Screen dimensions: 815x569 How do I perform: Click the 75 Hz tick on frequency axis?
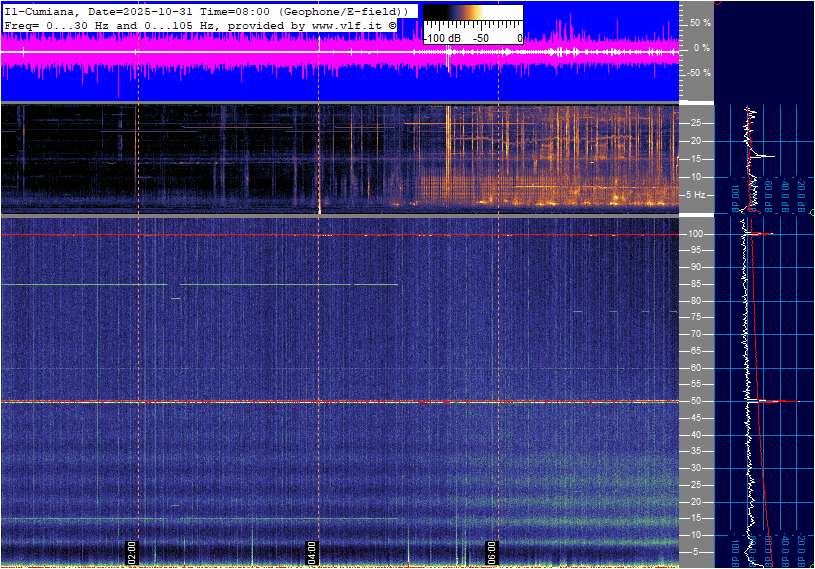[x=695, y=317]
